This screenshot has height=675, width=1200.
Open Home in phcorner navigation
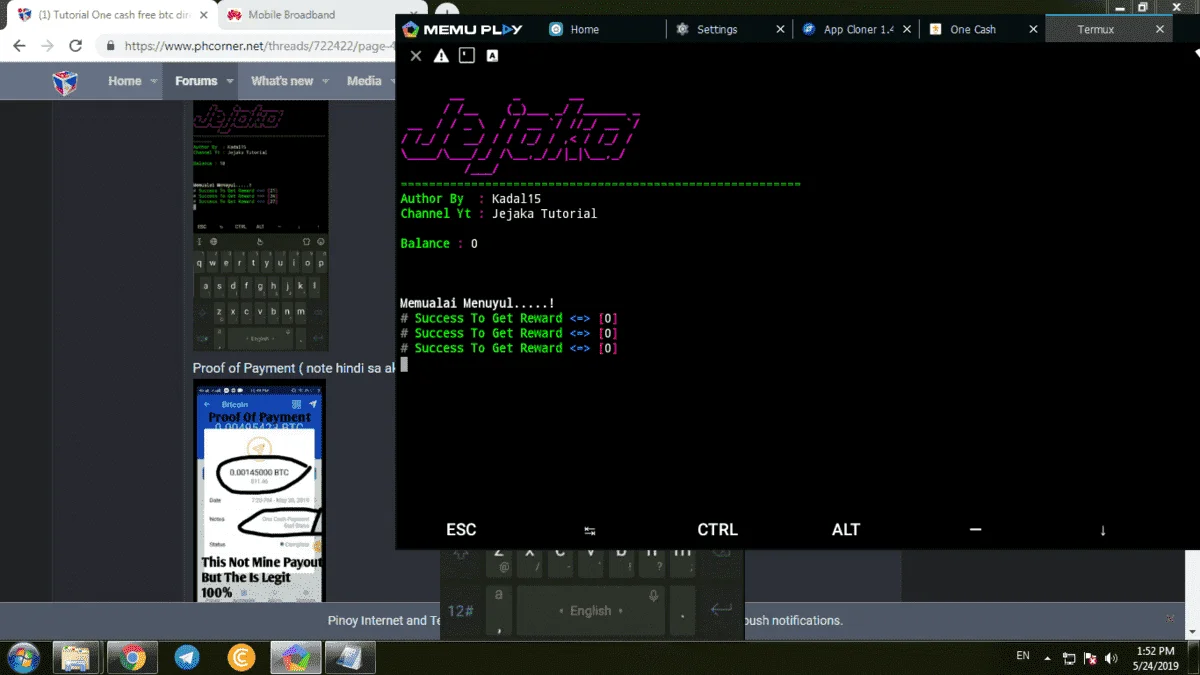tap(125, 81)
